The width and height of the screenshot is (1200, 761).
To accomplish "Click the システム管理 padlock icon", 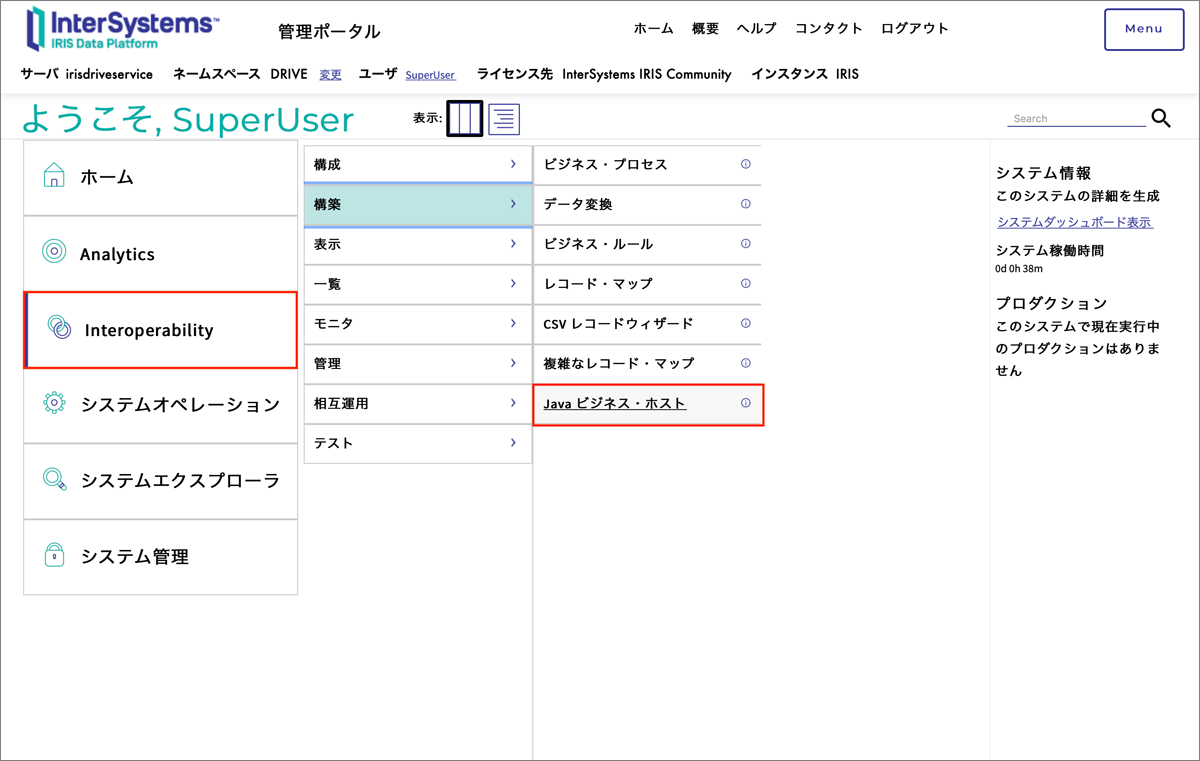I will [x=54, y=555].
